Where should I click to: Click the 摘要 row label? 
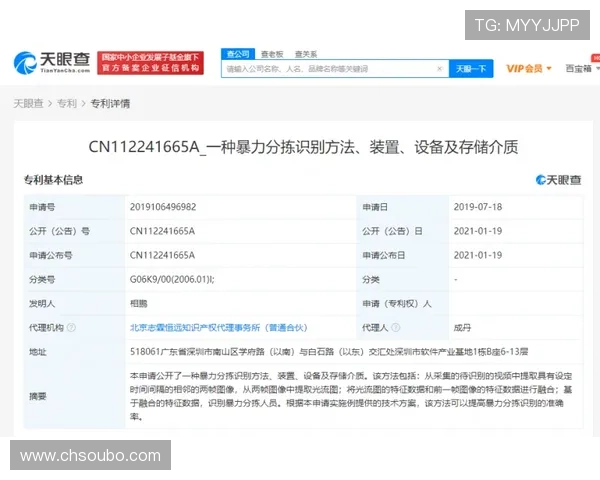pyautogui.click(x=38, y=396)
